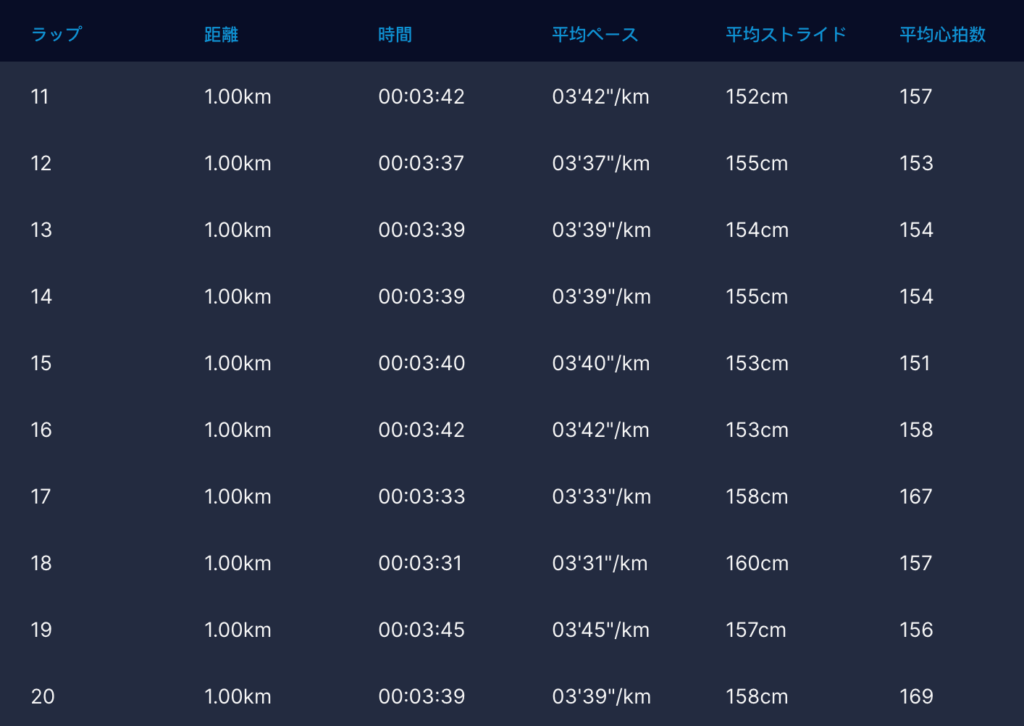1024x726 pixels.
Task: Click lap 19 time 00:03:45
Action: coord(421,630)
